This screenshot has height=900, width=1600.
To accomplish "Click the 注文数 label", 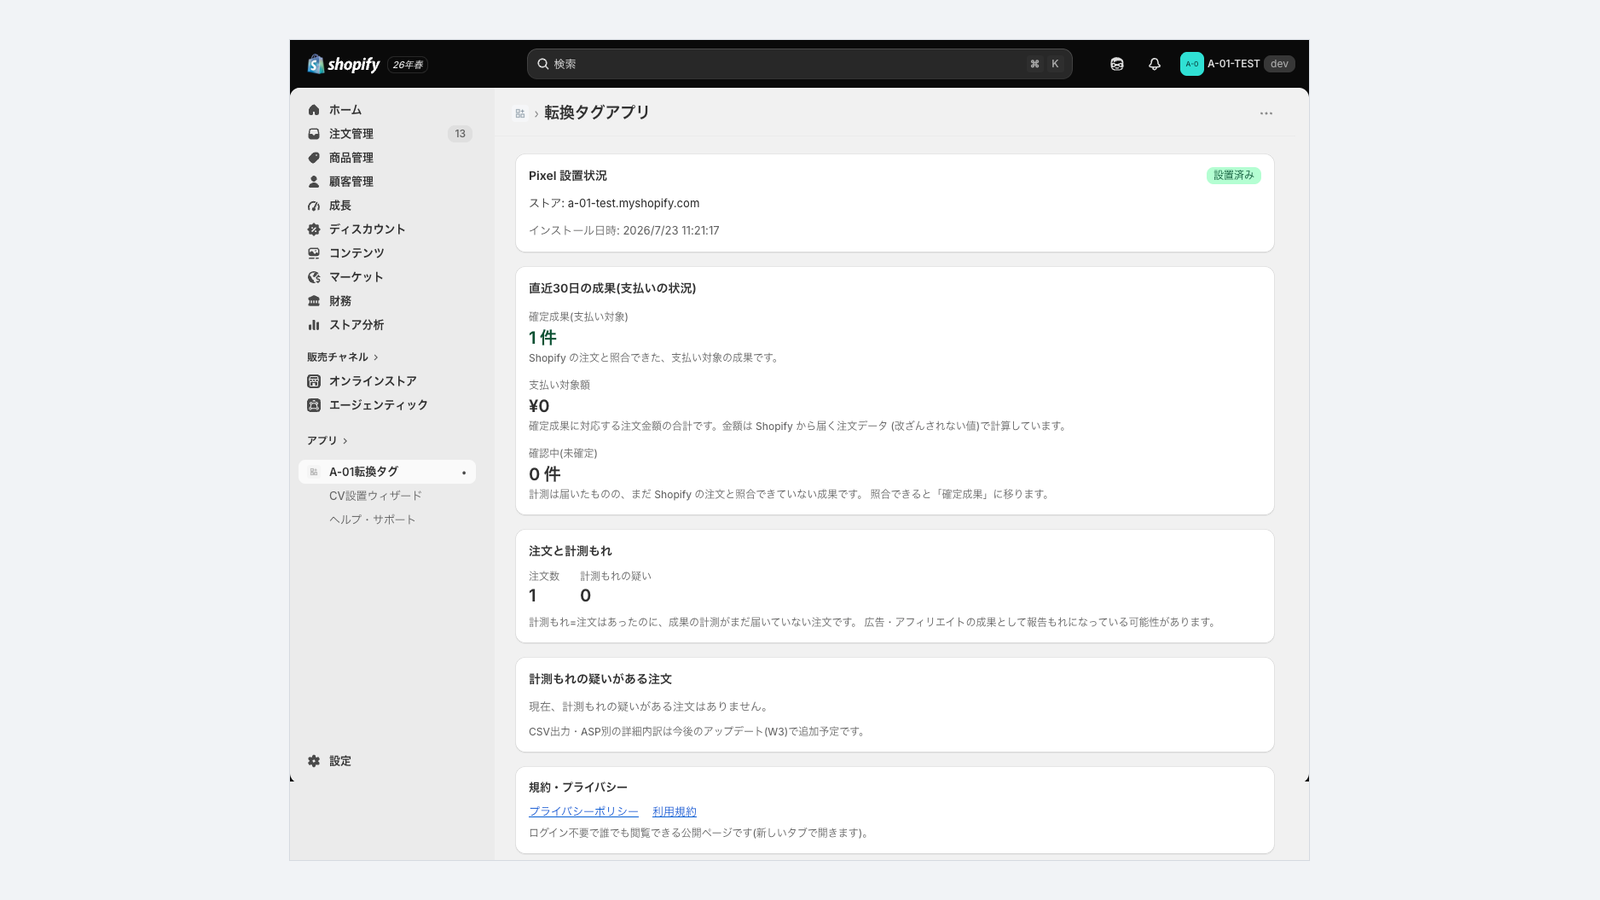I will [544, 576].
